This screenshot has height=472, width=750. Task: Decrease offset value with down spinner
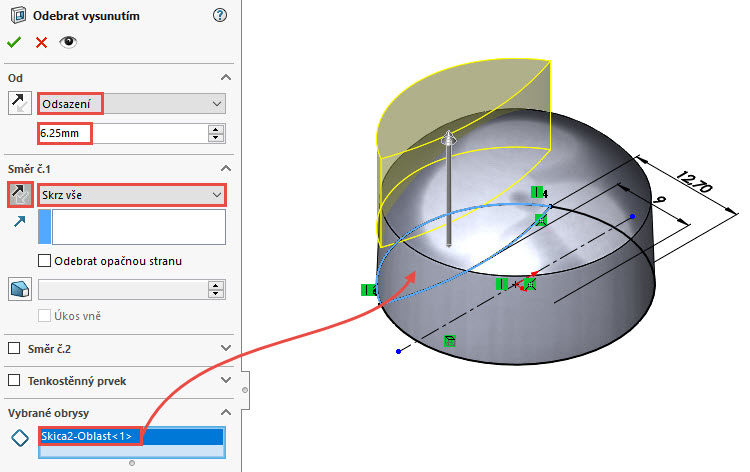coord(216,138)
